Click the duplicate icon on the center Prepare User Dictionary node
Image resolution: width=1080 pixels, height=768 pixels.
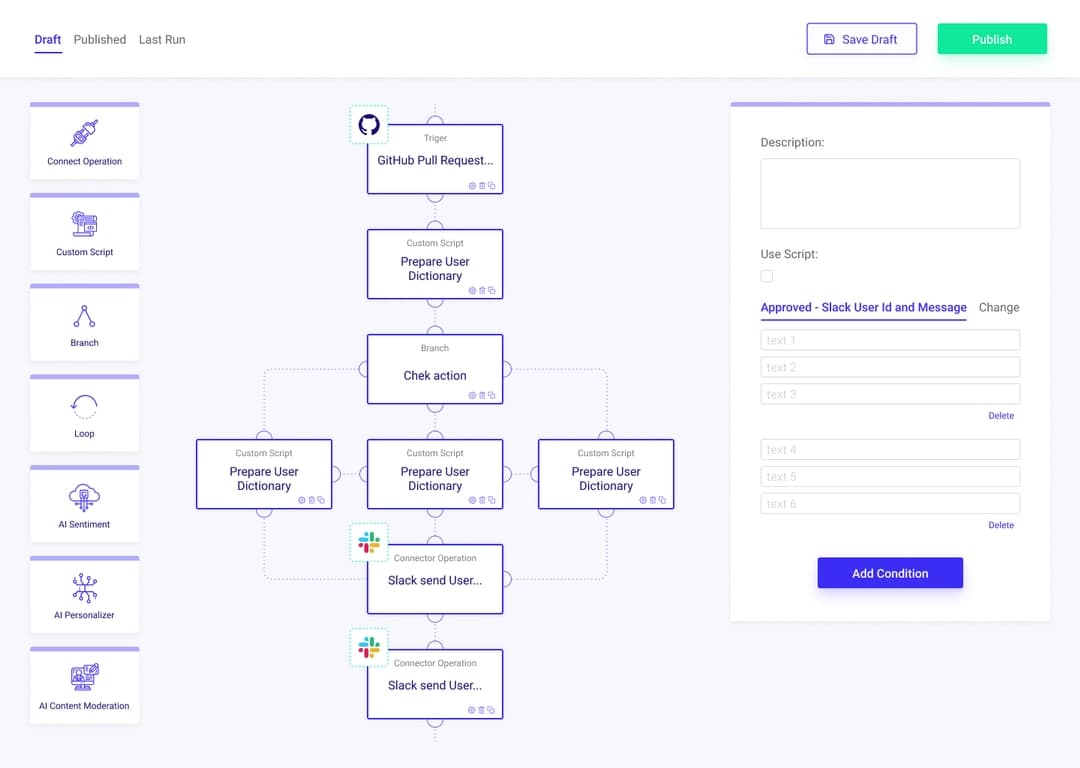pos(491,500)
